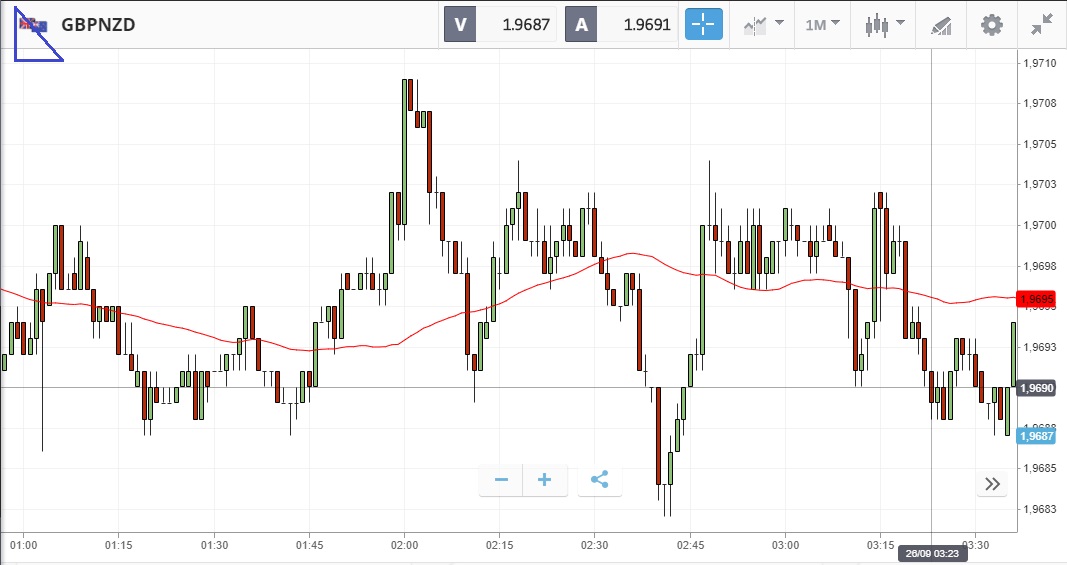The image size is (1067, 565).
Task: Toggle the crosshair cursor tool
Action: coord(704,25)
